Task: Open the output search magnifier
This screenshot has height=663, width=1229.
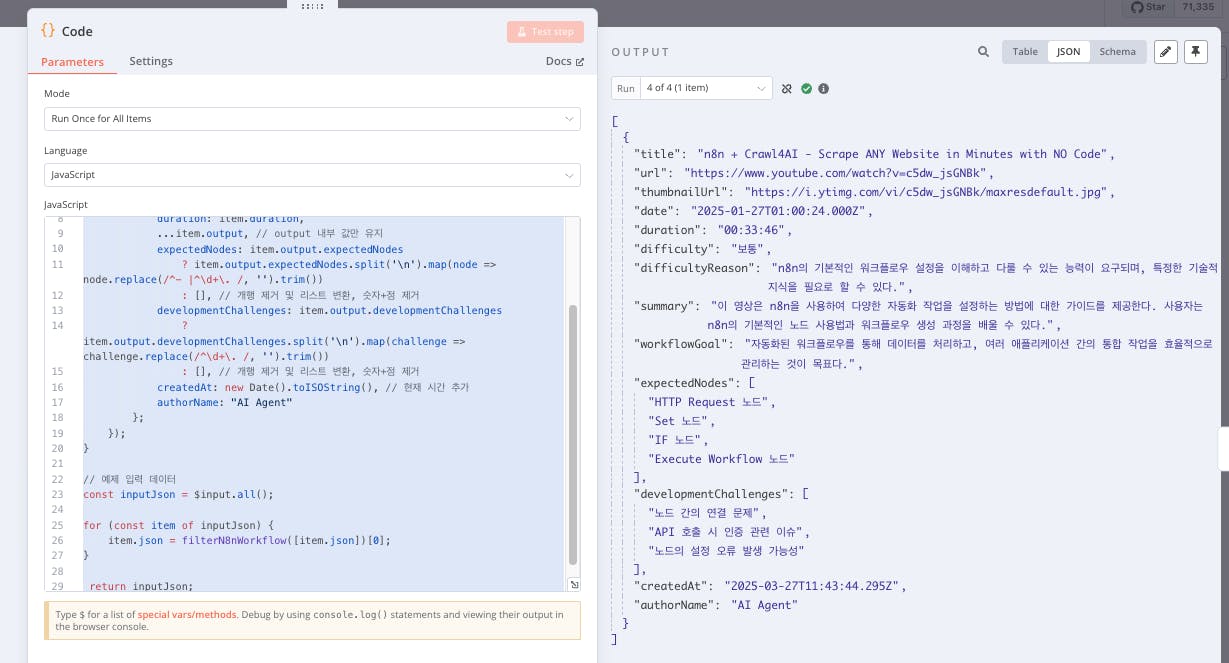Action: pos(984,52)
